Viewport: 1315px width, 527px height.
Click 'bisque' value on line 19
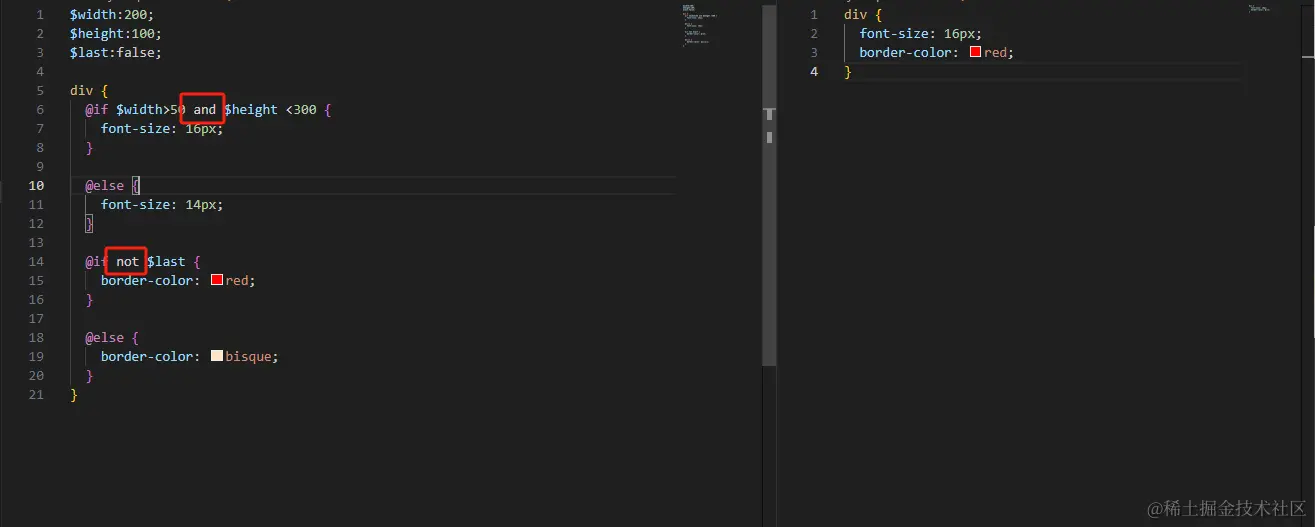tap(248, 356)
